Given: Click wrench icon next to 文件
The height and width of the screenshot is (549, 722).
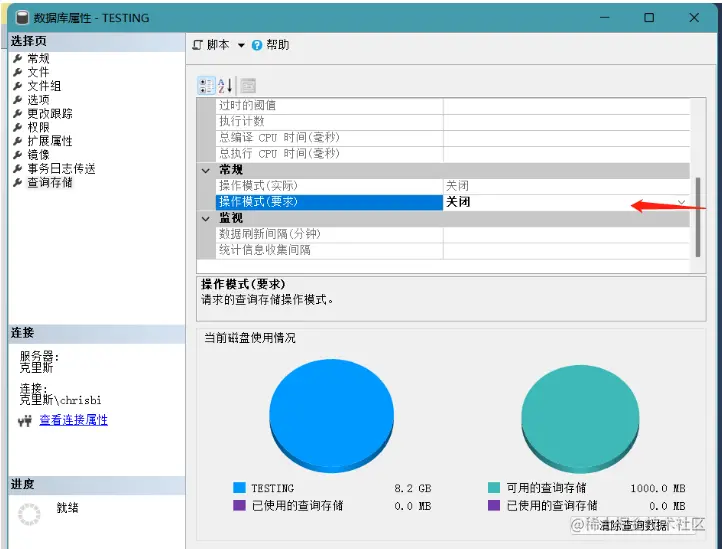Looking at the screenshot, I should tap(17, 72).
